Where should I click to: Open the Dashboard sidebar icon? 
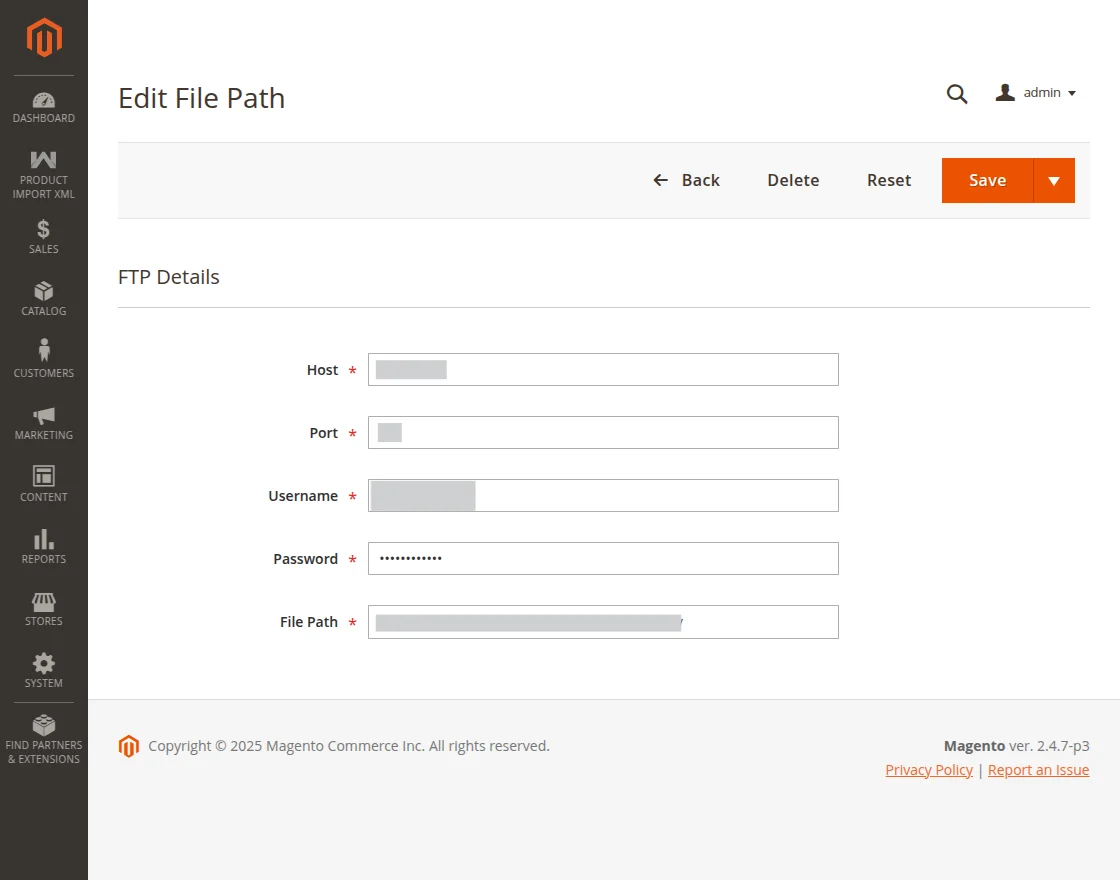pyautogui.click(x=44, y=100)
